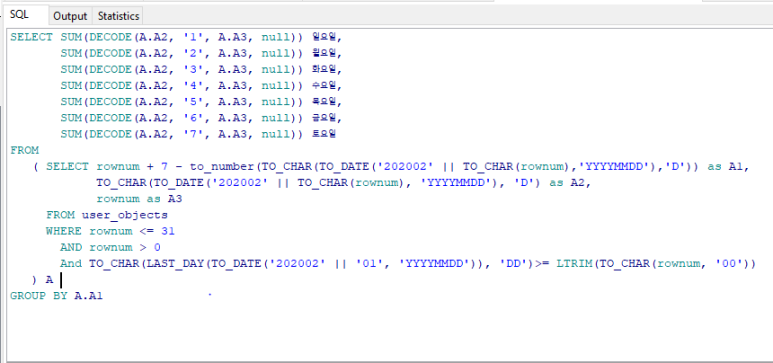Click the 목요일 column alias
This screenshot has width=773, height=363.
324,102
